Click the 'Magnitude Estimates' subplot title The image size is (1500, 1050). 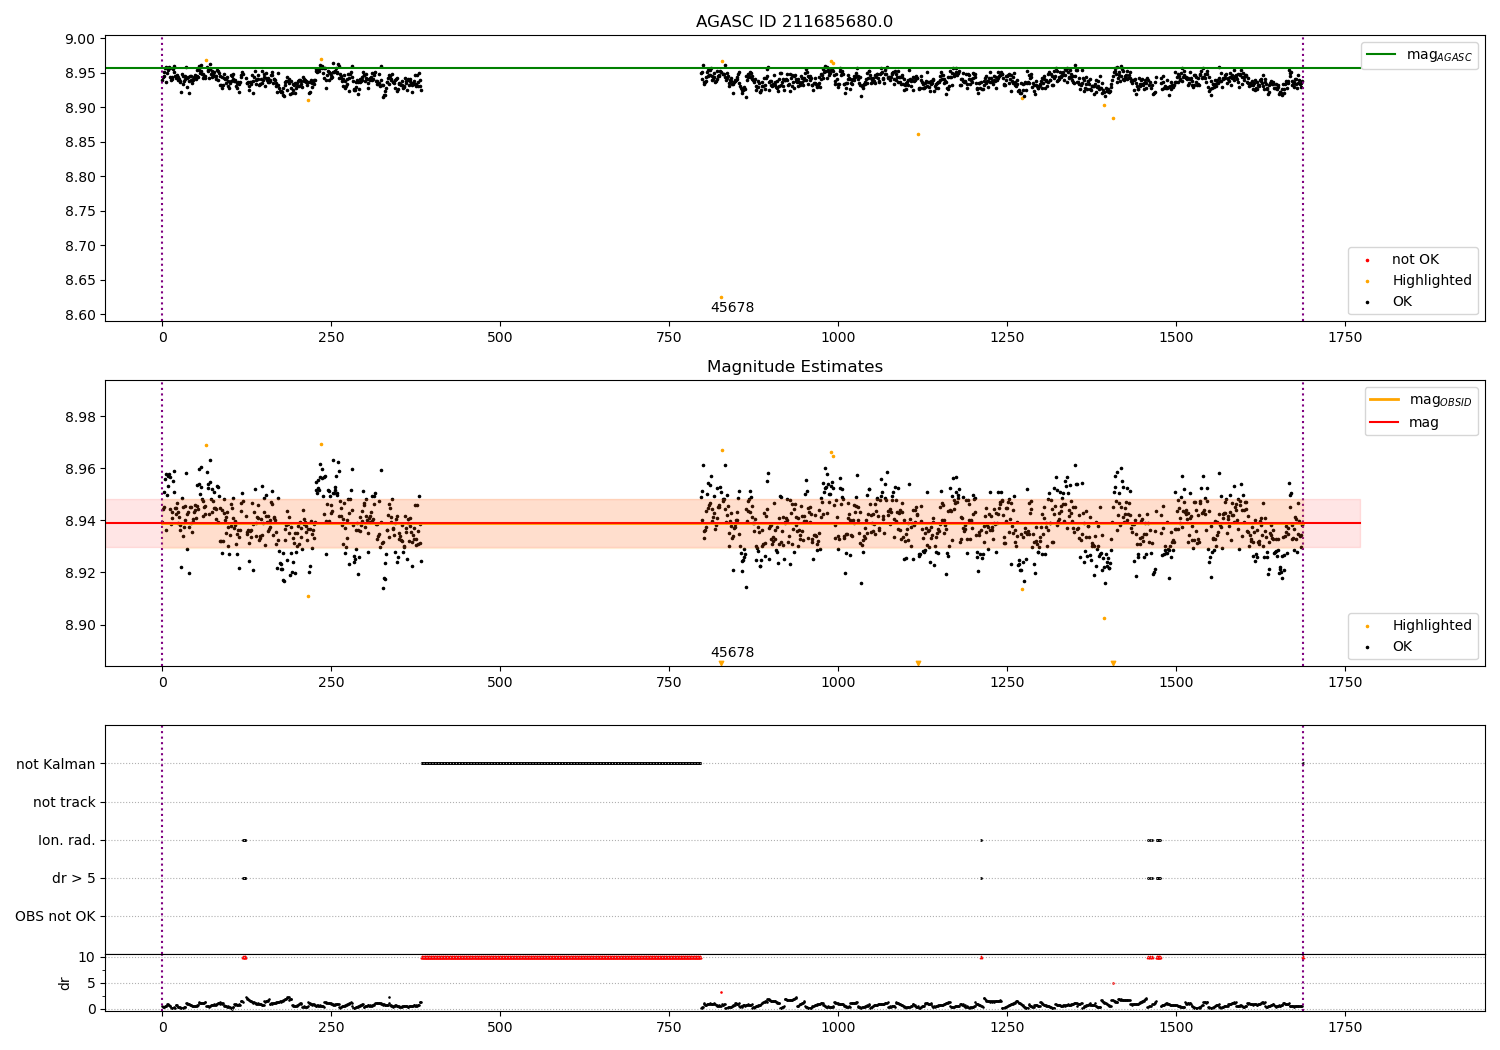[x=794, y=367]
